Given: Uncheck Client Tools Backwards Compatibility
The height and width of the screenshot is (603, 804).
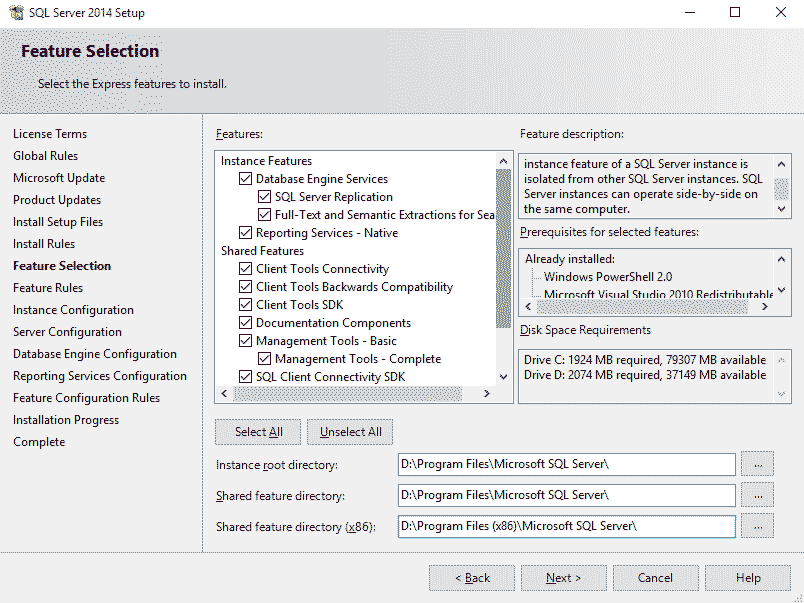Looking at the screenshot, I should (245, 286).
